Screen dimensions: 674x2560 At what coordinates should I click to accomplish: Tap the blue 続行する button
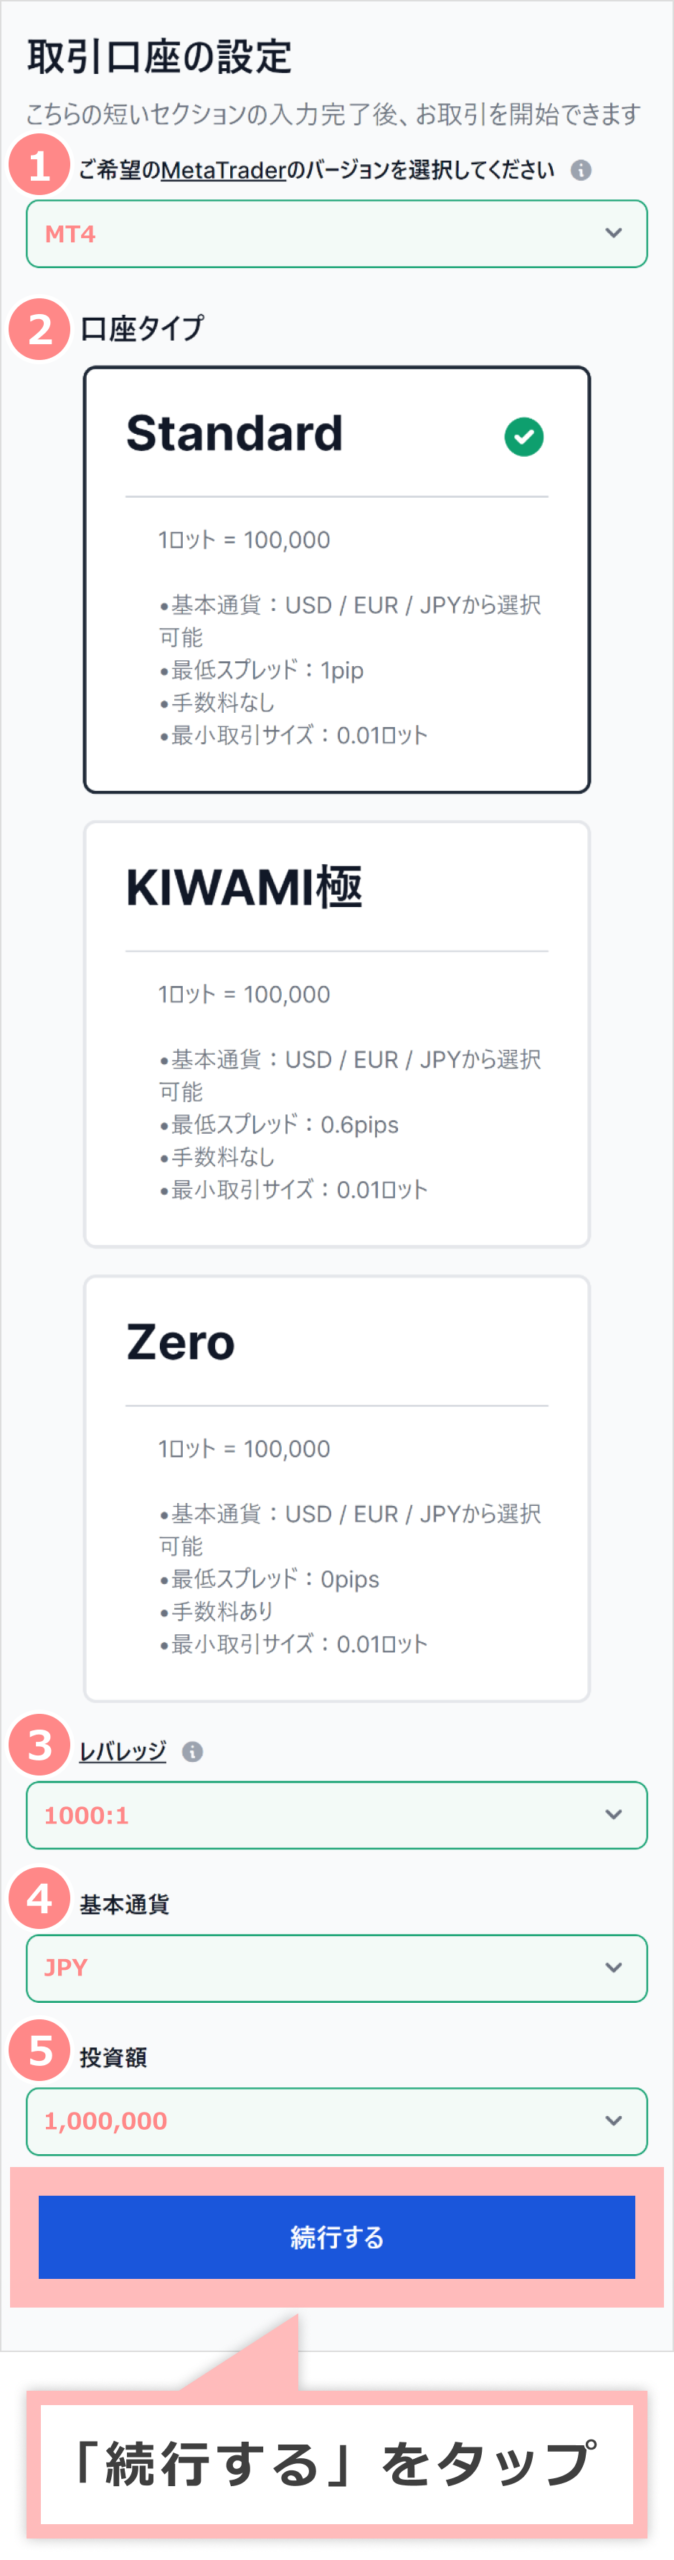[336, 2237]
